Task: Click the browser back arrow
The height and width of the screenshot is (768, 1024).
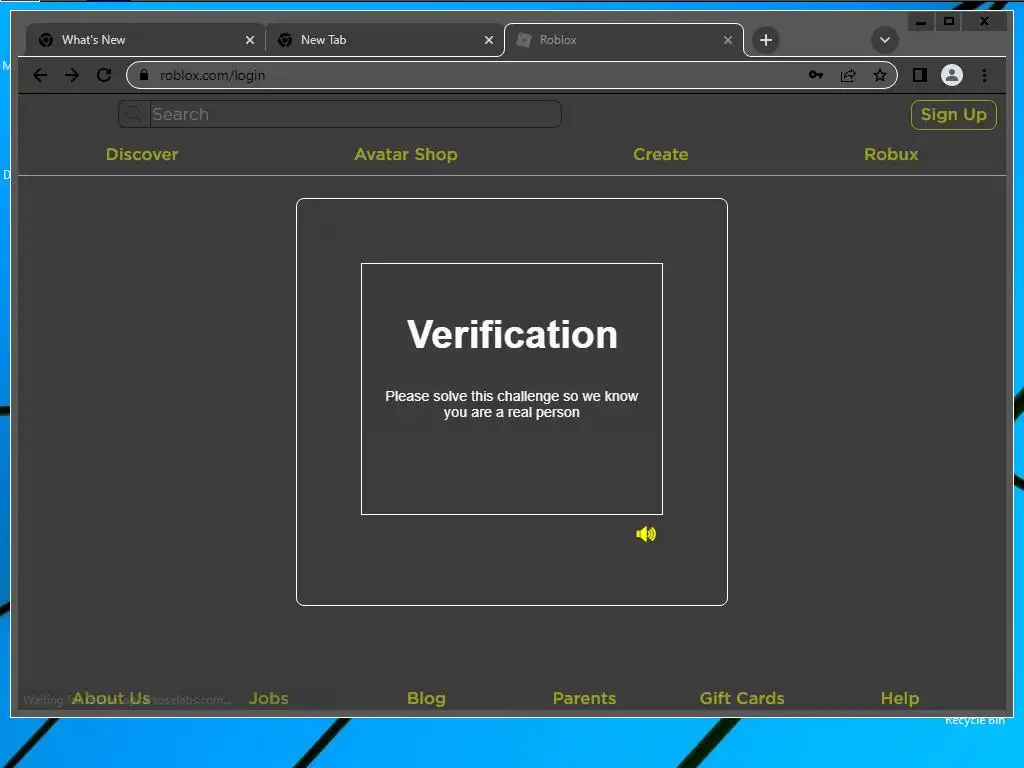Action: tap(40, 75)
